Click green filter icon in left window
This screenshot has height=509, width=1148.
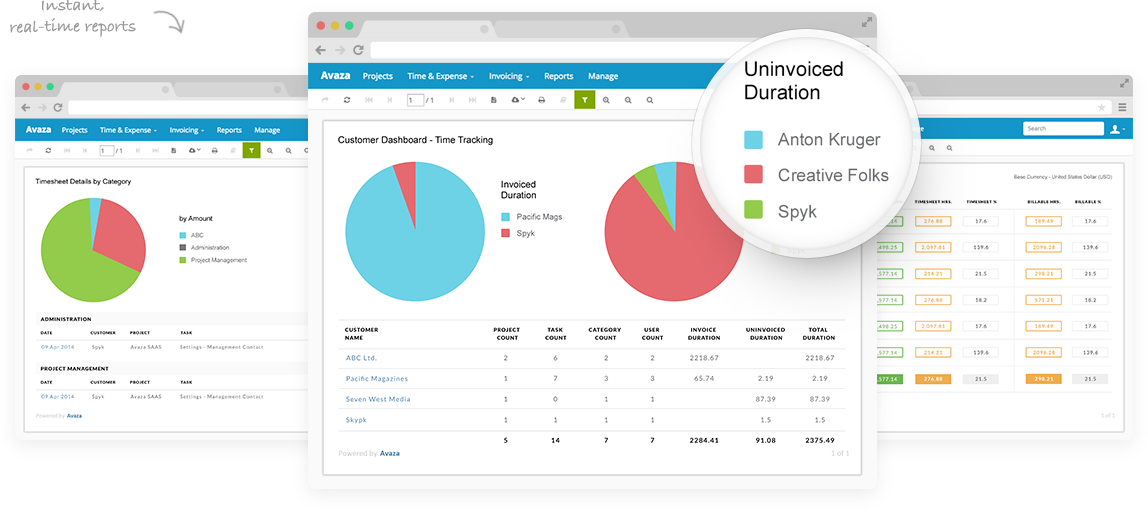[251, 150]
